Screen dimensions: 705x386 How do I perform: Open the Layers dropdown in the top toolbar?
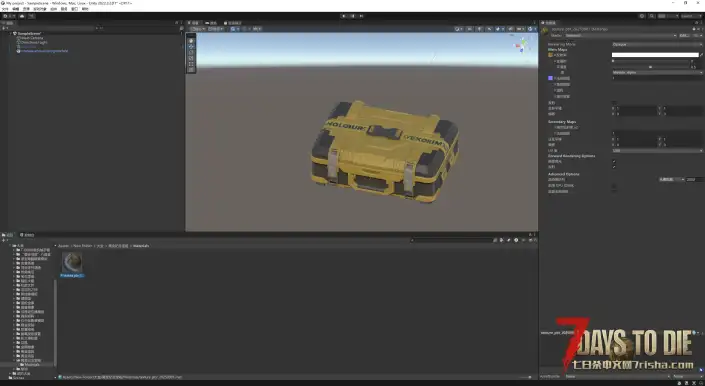[x=668, y=16]
